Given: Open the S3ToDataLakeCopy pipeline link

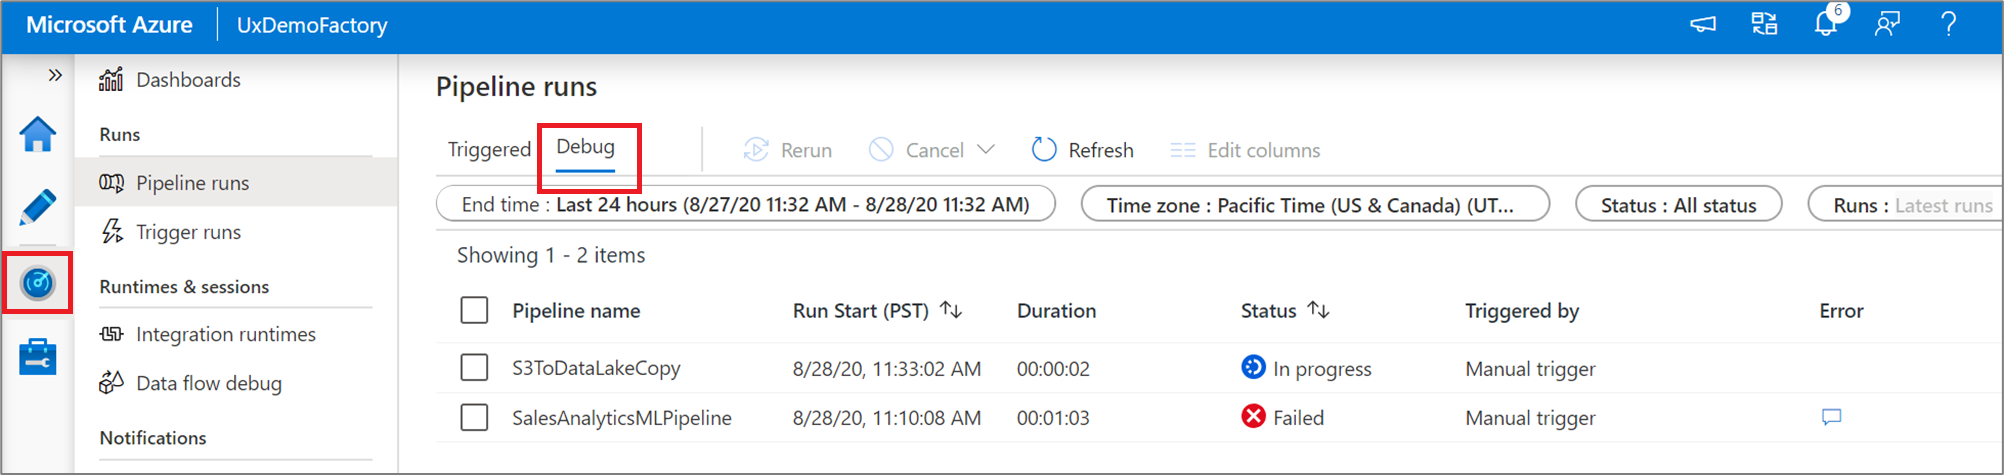Looking at the screenshot, I should point(596,368).
